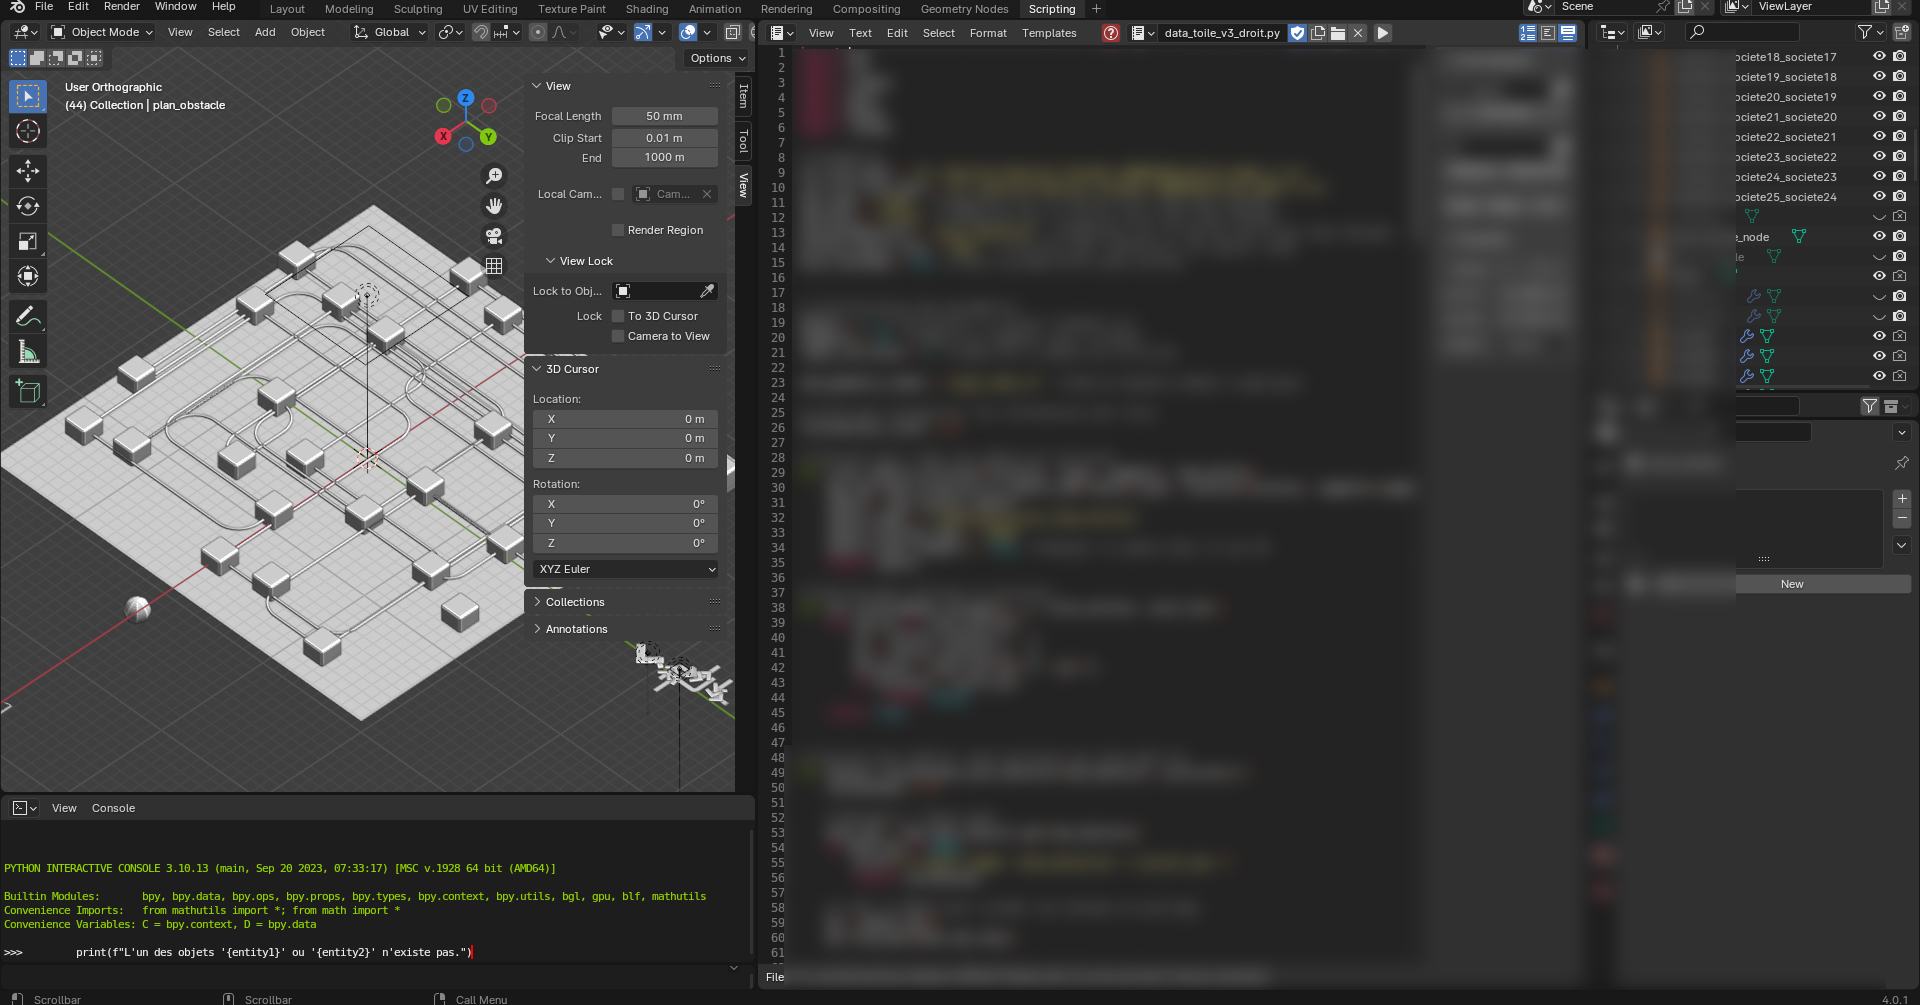This screenshot has width=1920, height=1005.
Task: Select the Add Cube tool
Action: click(x=28, y=392)
